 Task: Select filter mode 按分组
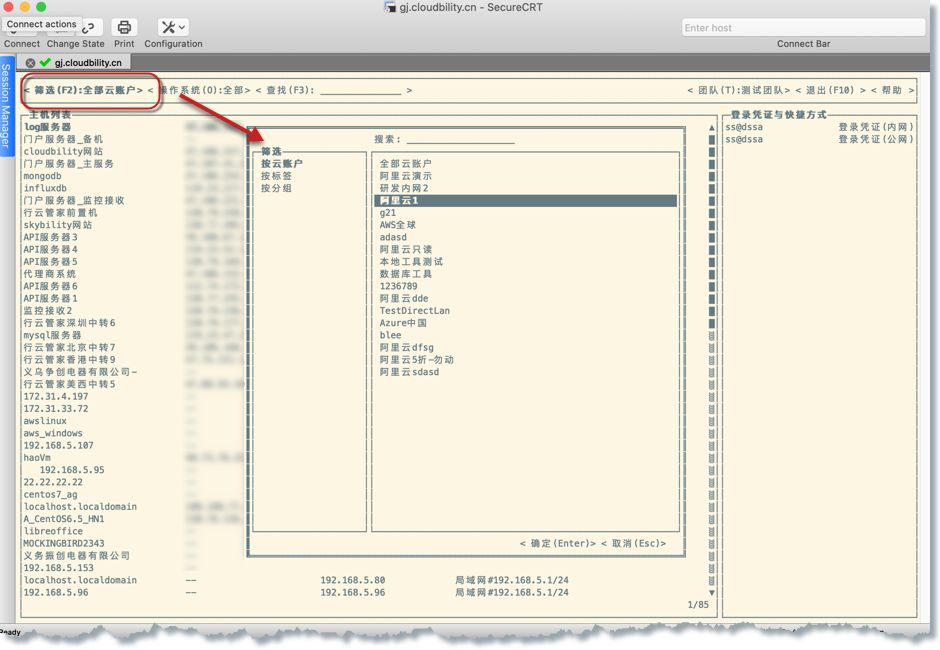click(276, 188)
